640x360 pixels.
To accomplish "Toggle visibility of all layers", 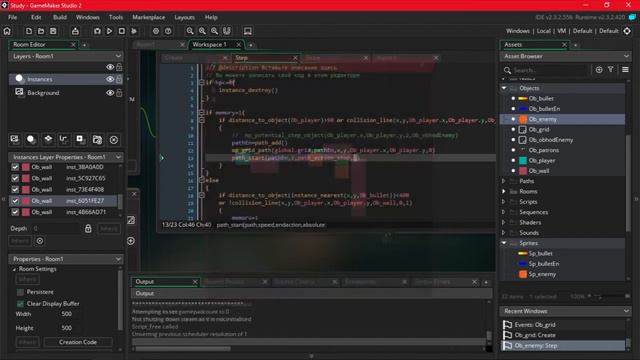I will click(x=110, y=67).
